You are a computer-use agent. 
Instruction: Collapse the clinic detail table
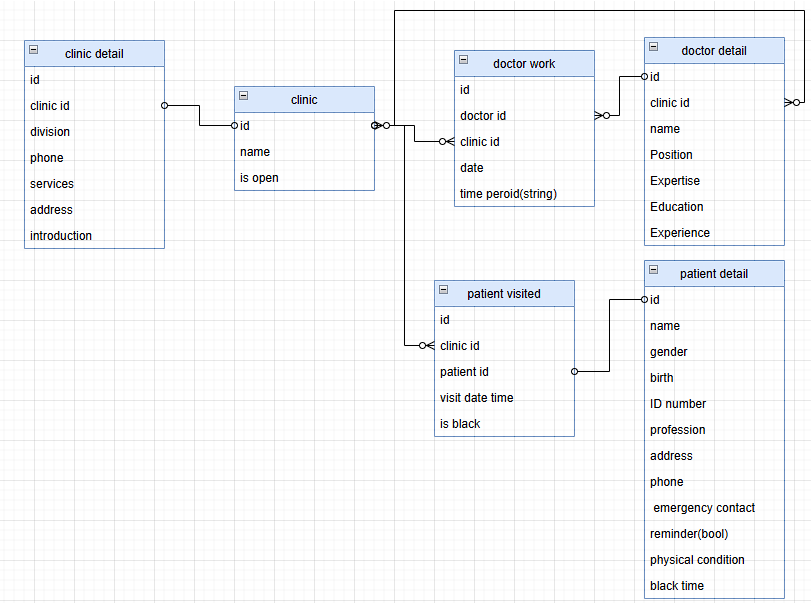pyautogui.click(x=34, y=49)
